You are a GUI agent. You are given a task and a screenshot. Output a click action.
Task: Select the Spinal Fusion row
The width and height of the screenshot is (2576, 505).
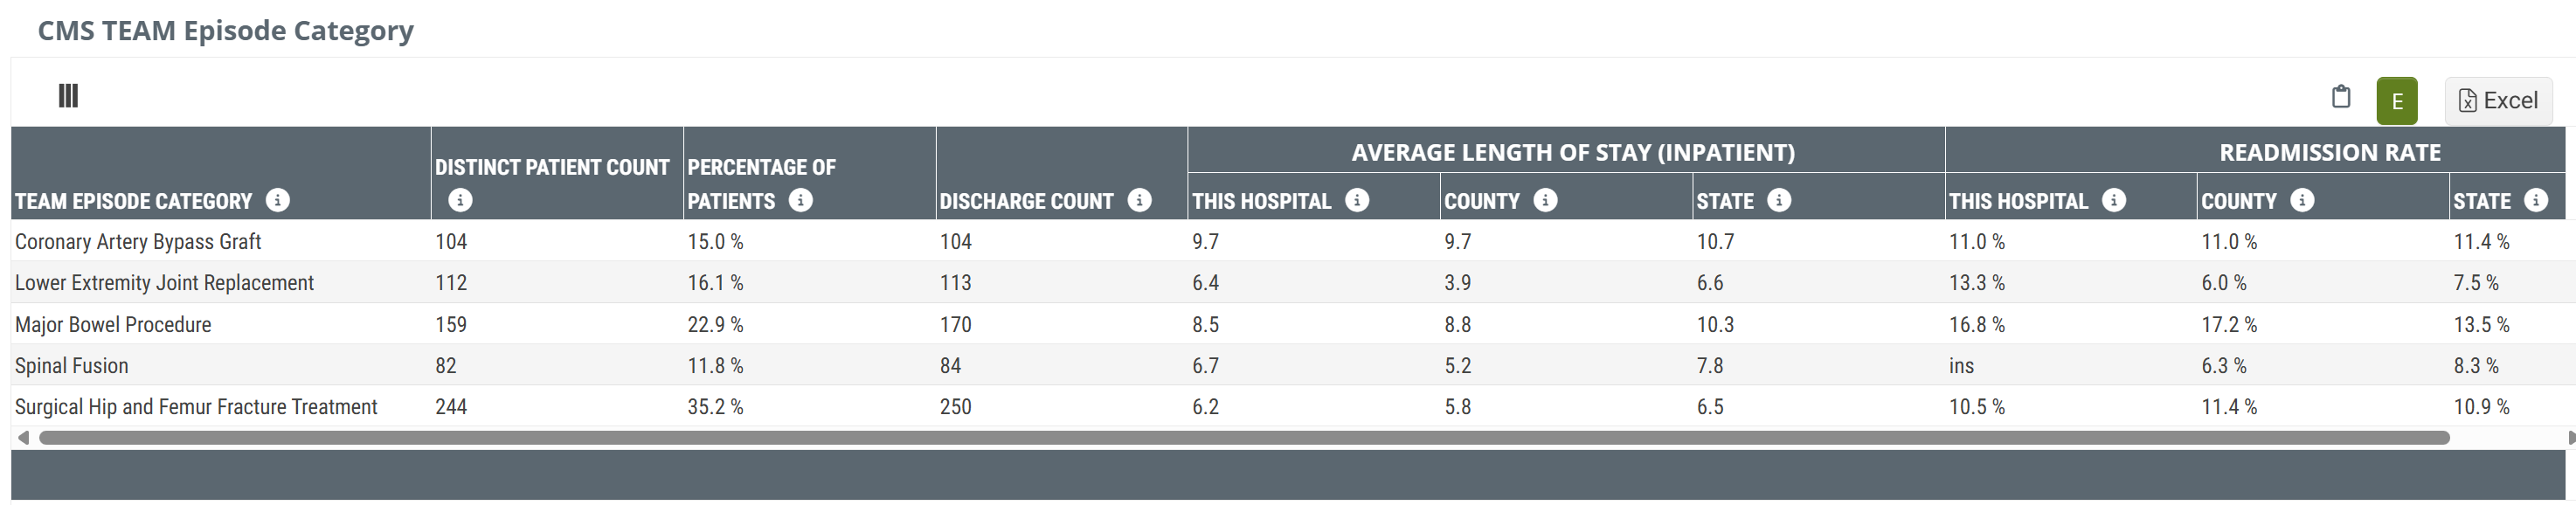point(72,366)
